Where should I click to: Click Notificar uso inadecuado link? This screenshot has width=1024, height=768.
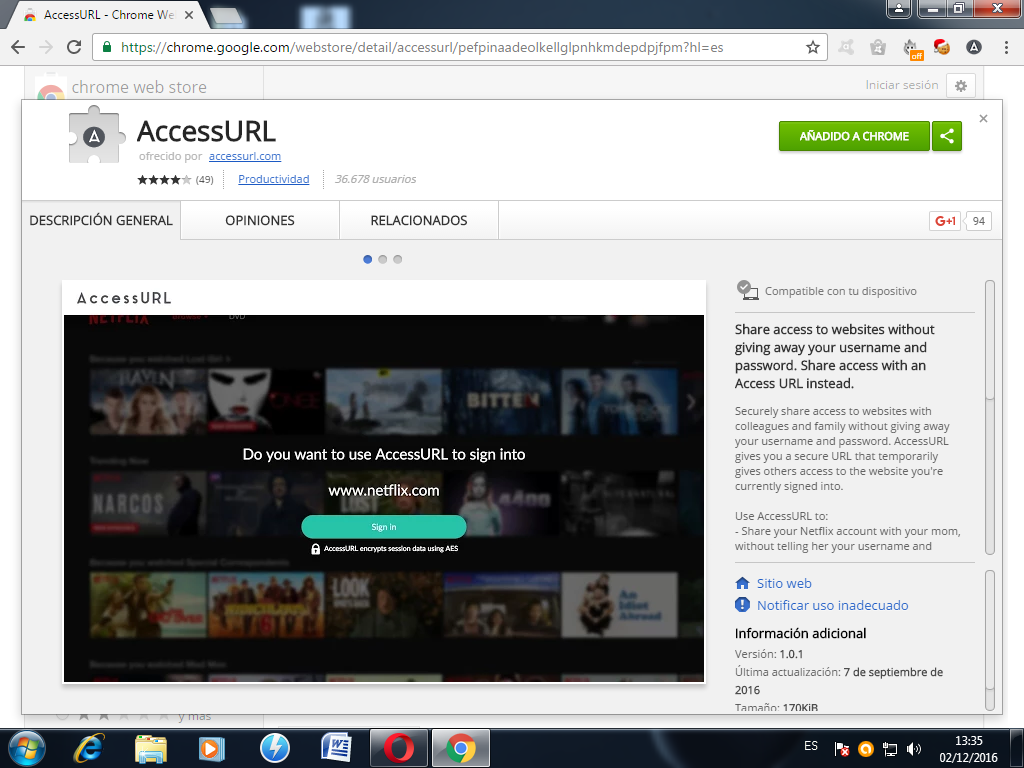point(832,605)
